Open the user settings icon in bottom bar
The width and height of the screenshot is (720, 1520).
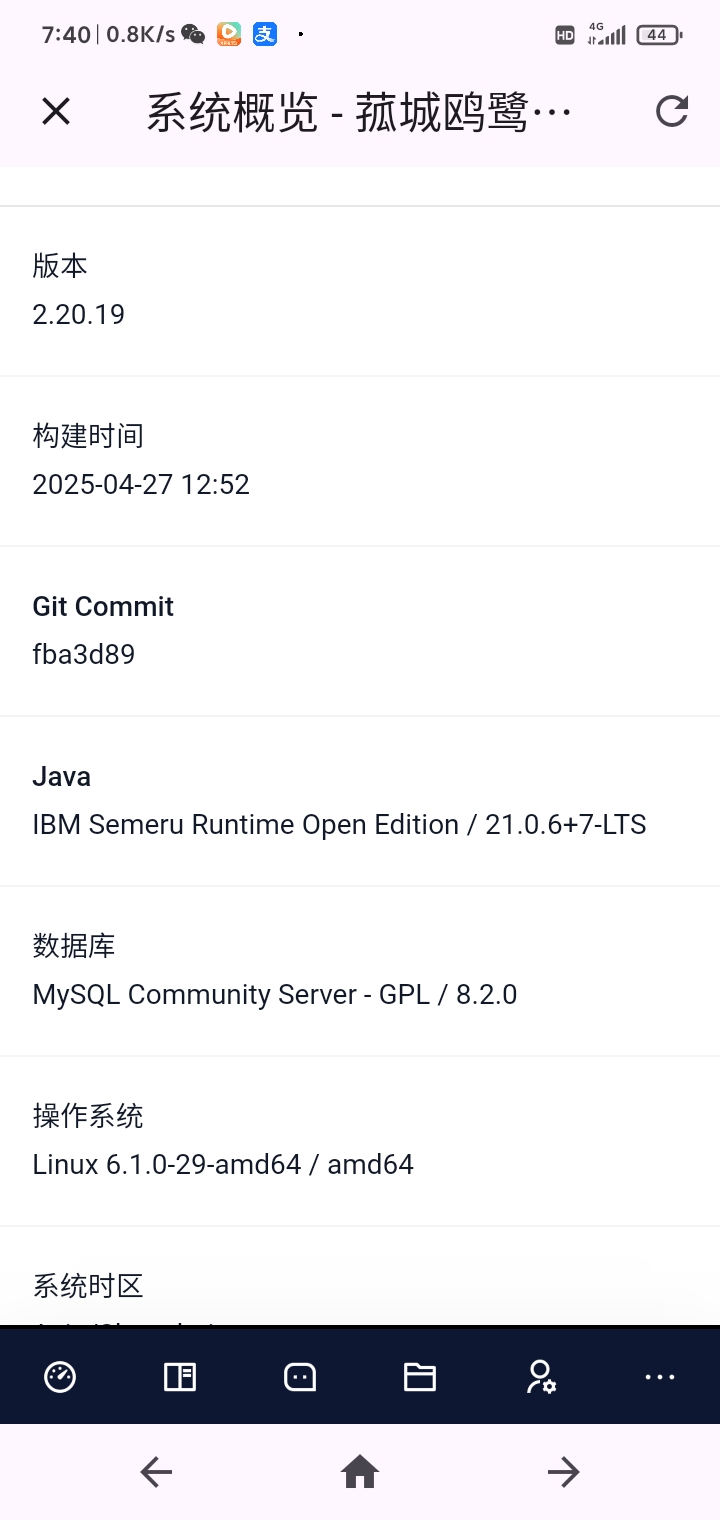pos(541,1377)
